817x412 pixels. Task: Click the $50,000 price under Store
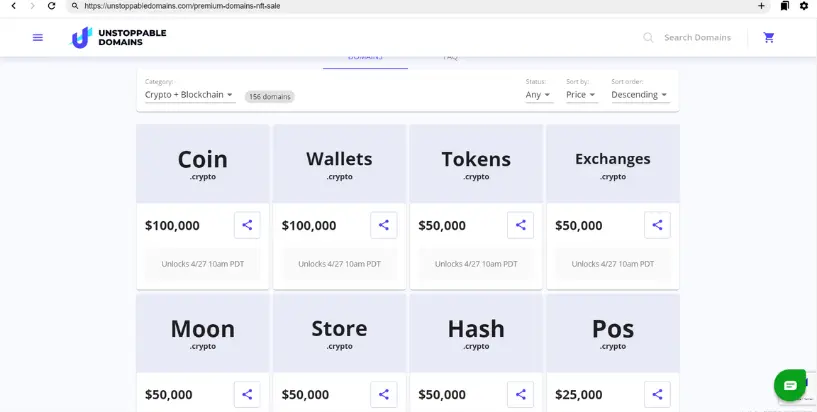pos(305,395)
